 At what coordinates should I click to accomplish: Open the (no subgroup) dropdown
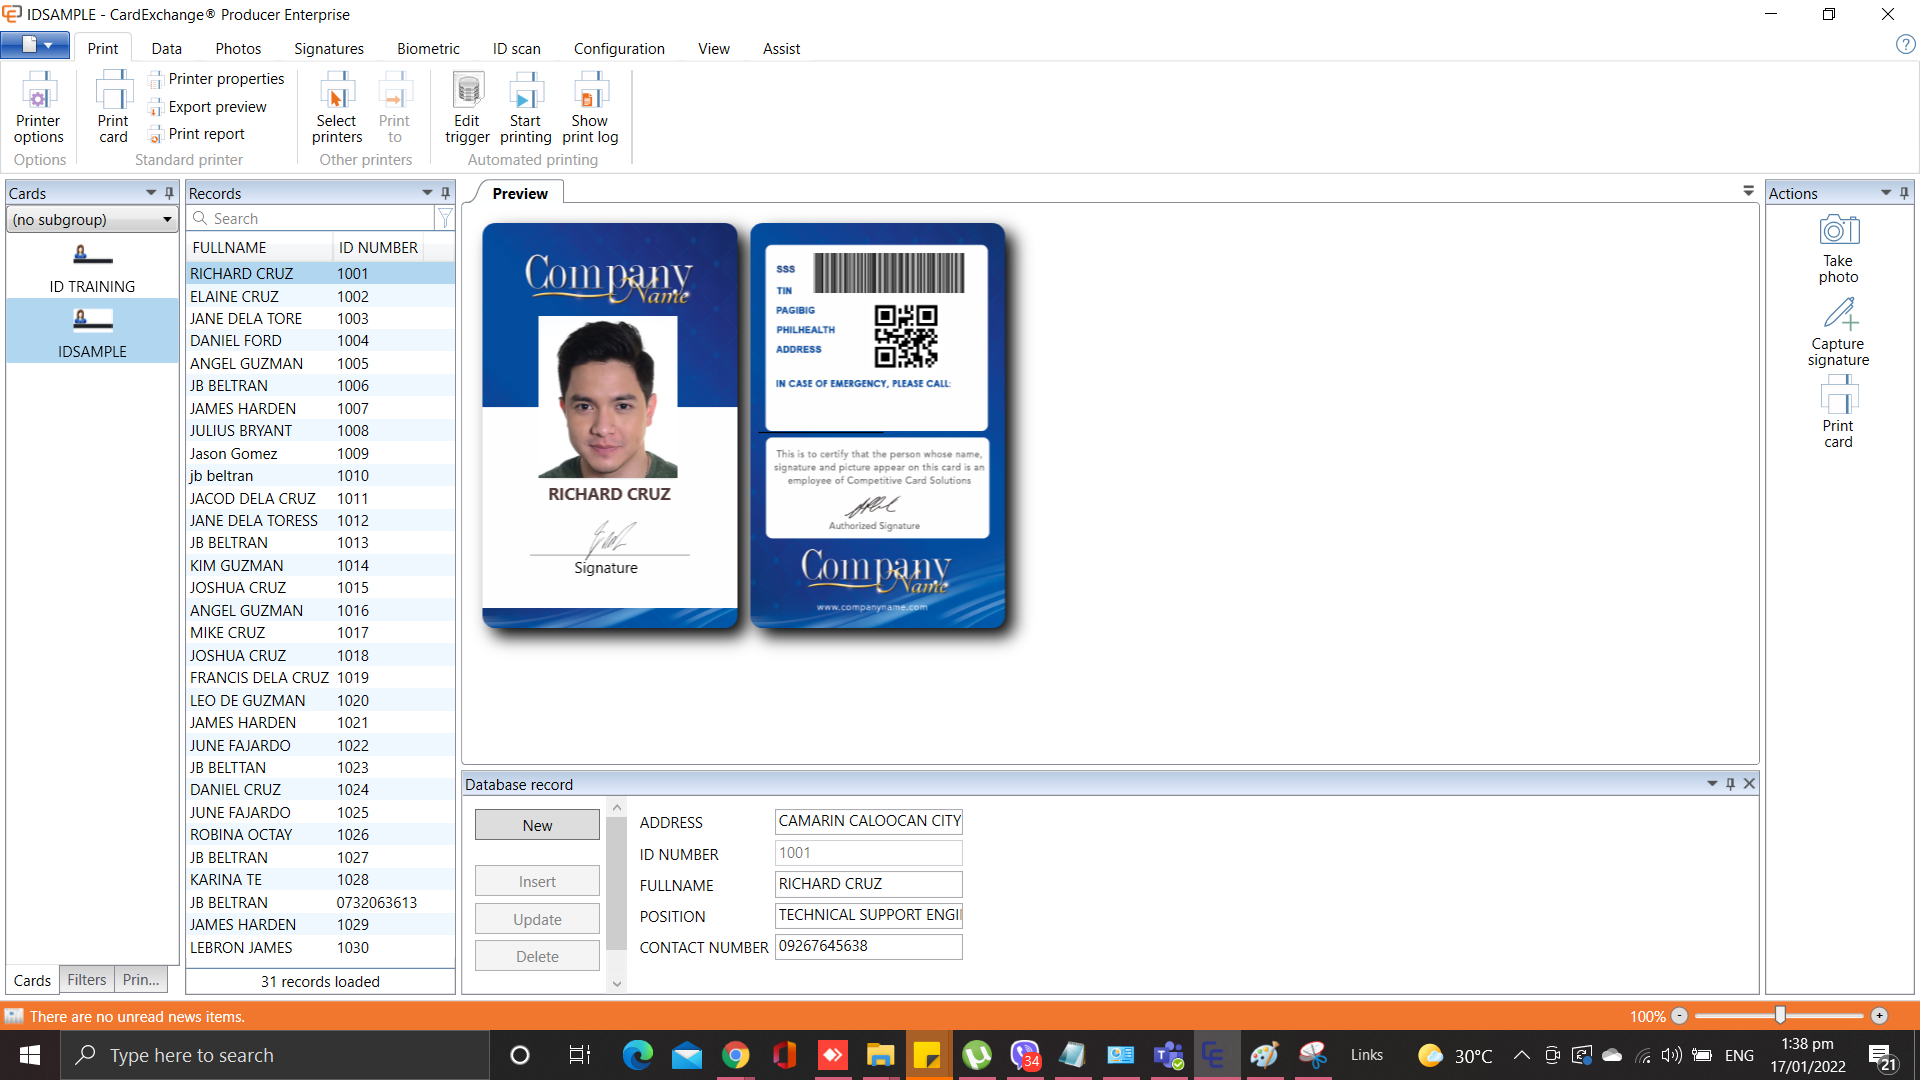pyautogui.click(x=92, y=220)
